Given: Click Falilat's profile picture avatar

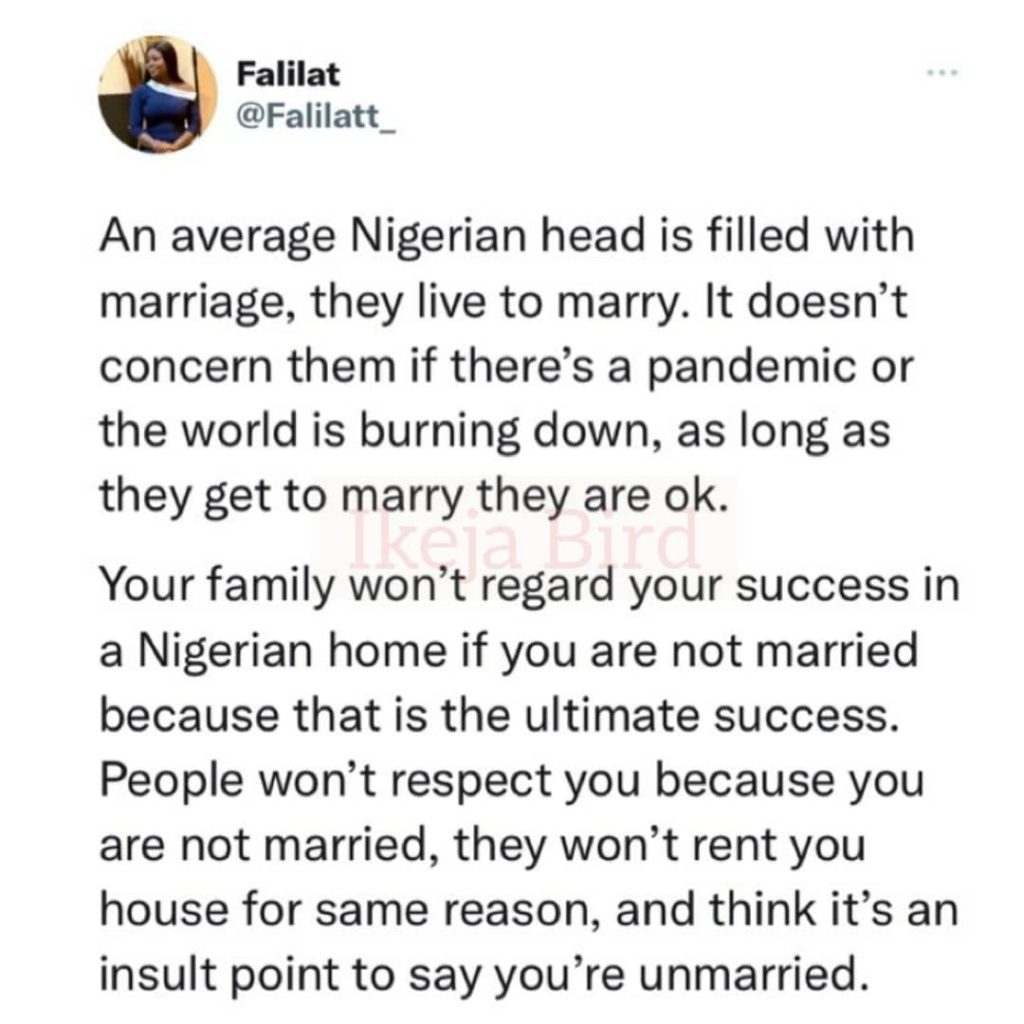Looking at the screenshot, I should click(x=157, y=94).
